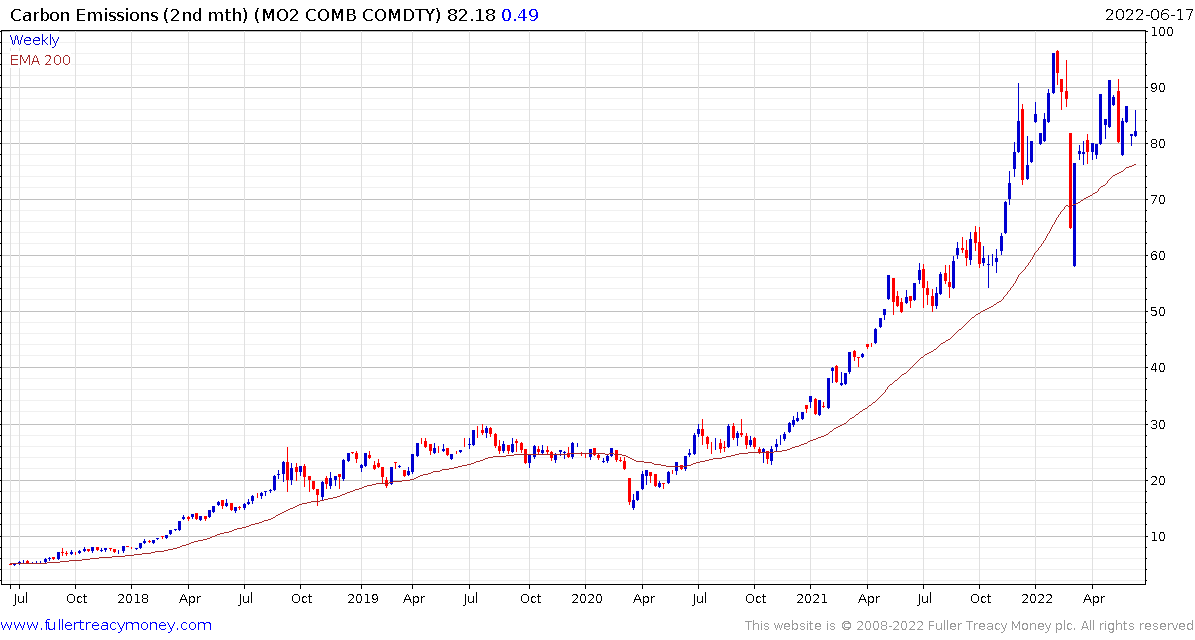Click the y-axis label 30
Viewport: 1195px width, 640px height.
click(1160, 424)
